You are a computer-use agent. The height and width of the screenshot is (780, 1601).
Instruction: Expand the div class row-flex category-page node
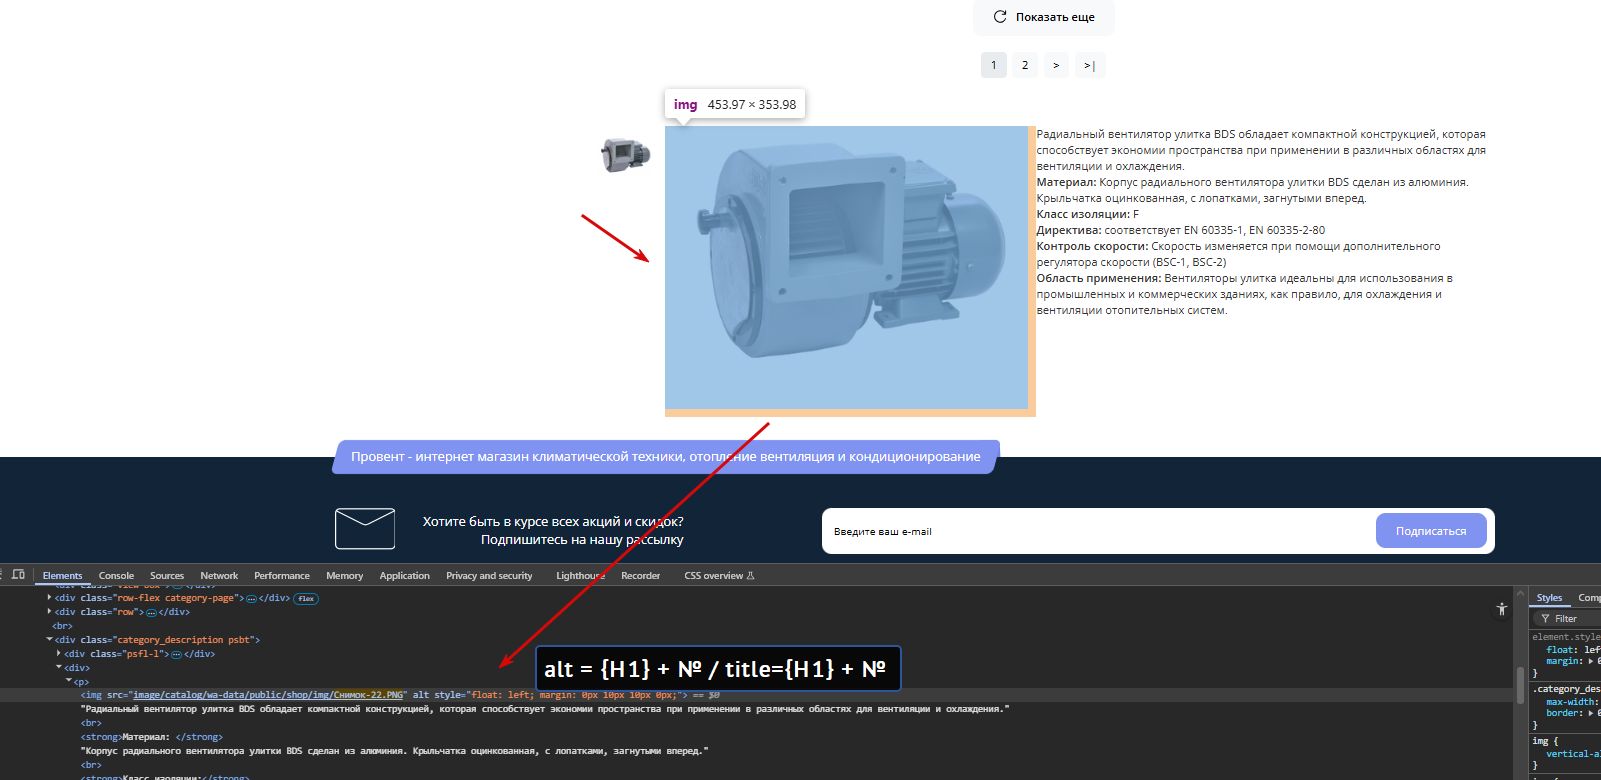pos(50,598)
